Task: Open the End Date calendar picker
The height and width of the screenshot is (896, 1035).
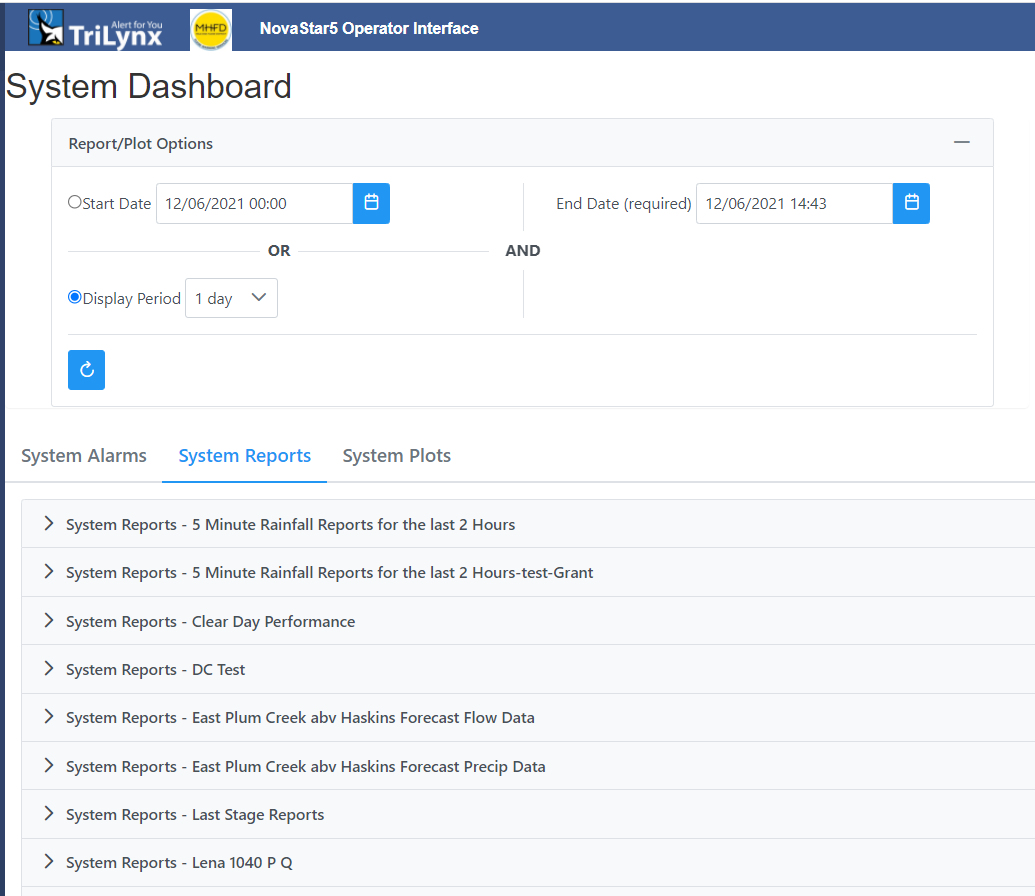Action: [910, 203]
